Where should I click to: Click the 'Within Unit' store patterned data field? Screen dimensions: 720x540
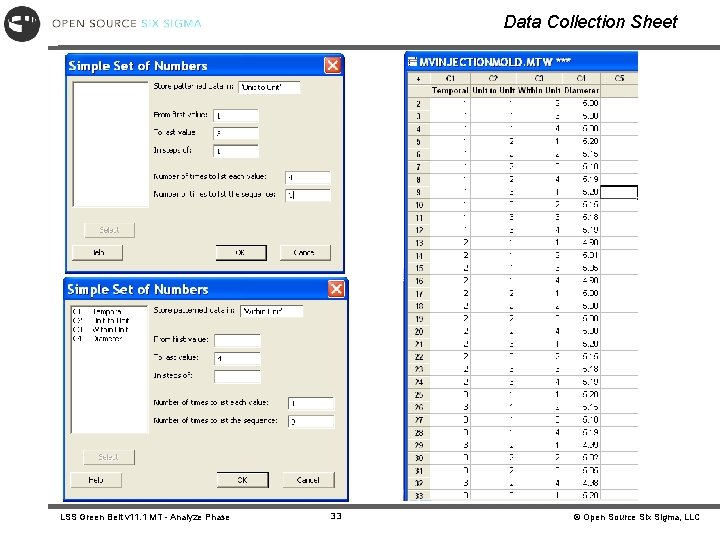tap(272, 311)
